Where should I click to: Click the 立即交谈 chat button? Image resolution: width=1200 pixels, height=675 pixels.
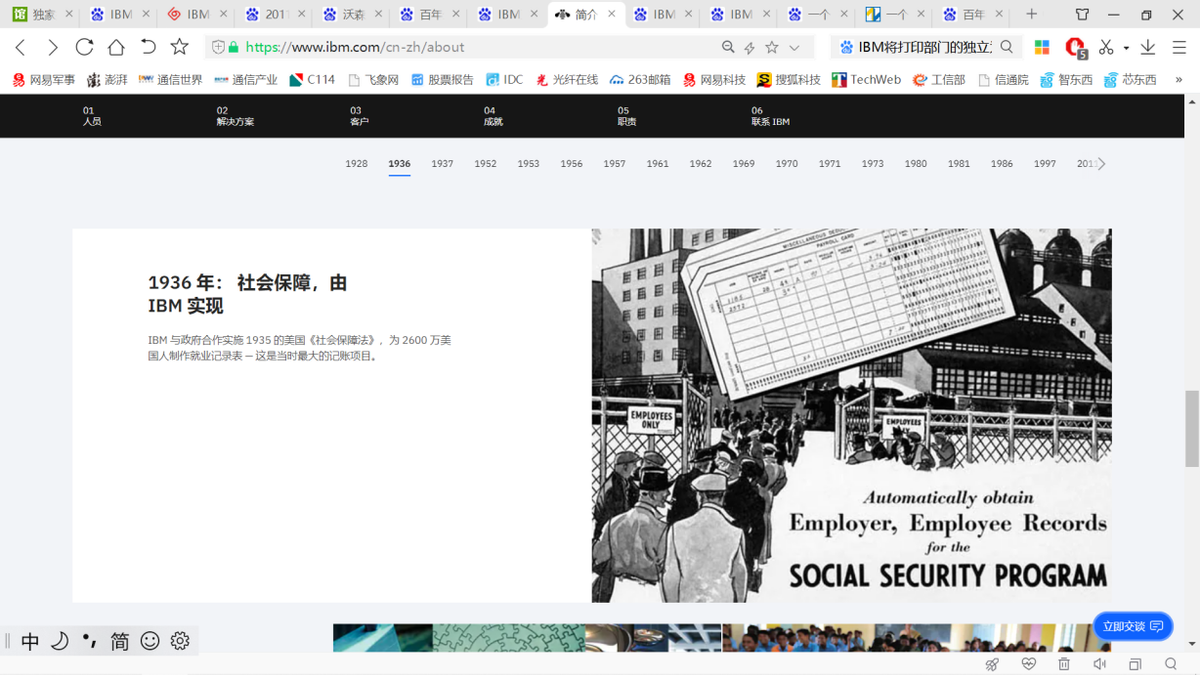click(x=1133, y=626)
